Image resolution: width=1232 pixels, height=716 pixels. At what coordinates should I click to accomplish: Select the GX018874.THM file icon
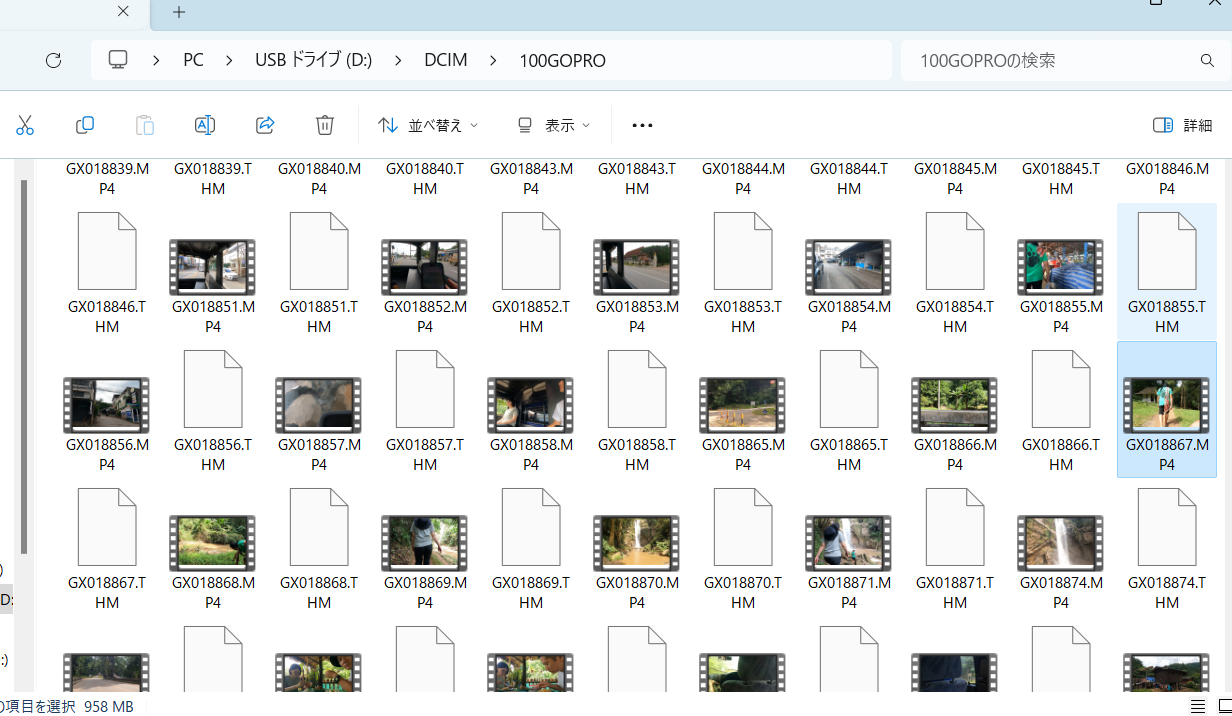(1167, 527)
